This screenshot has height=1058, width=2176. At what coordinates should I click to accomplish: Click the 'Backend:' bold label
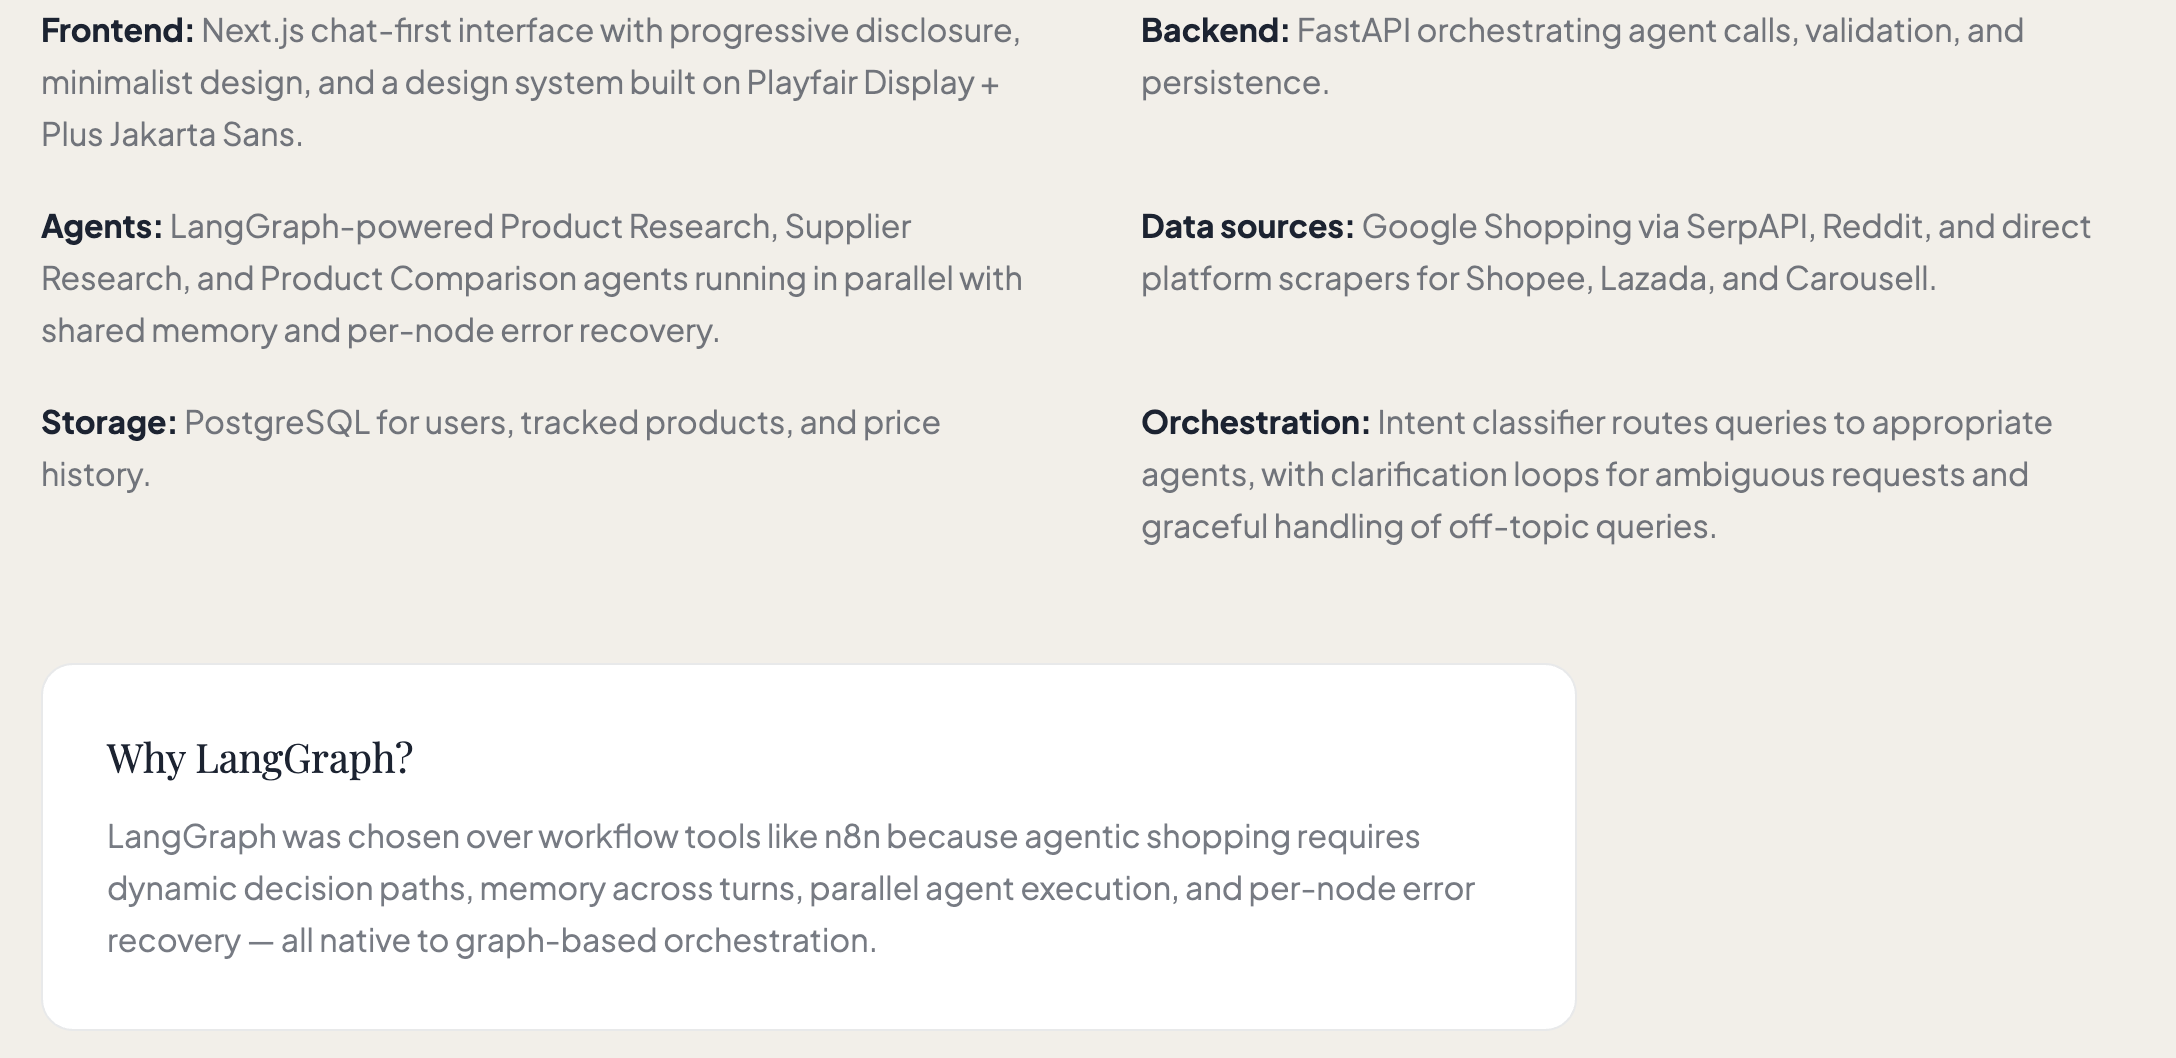coord(1215,31)
